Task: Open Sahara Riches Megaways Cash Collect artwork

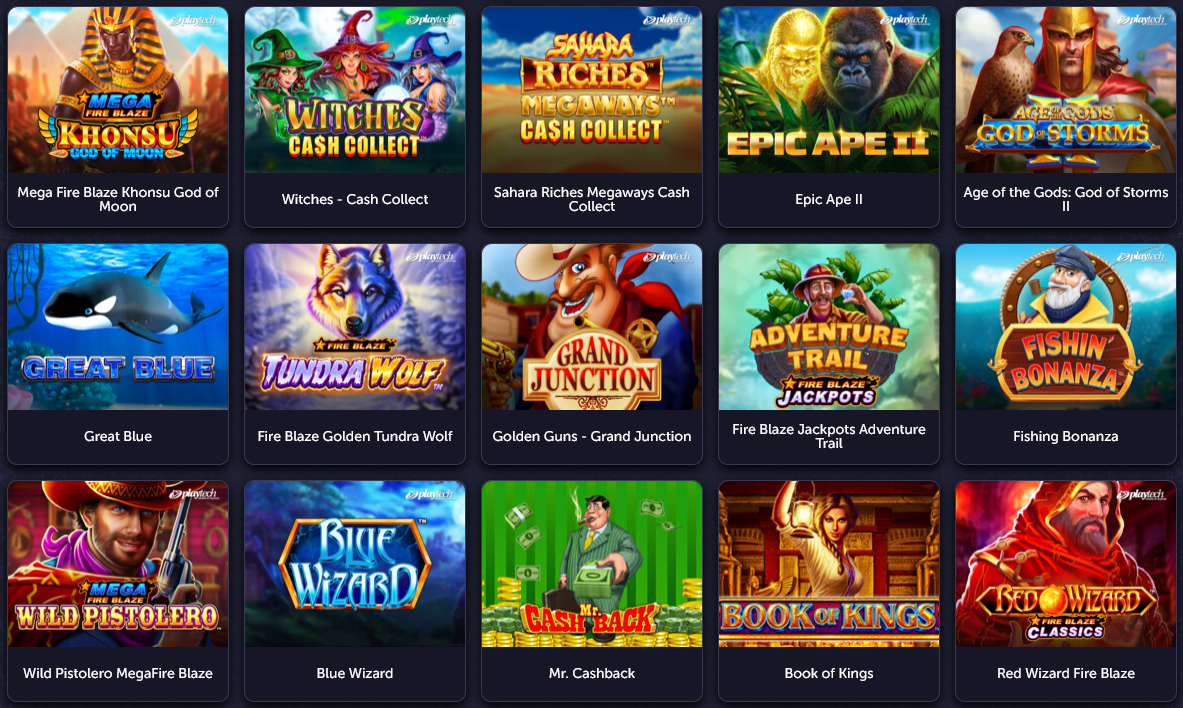Action: pyautogui.click(x=592, y=90)
